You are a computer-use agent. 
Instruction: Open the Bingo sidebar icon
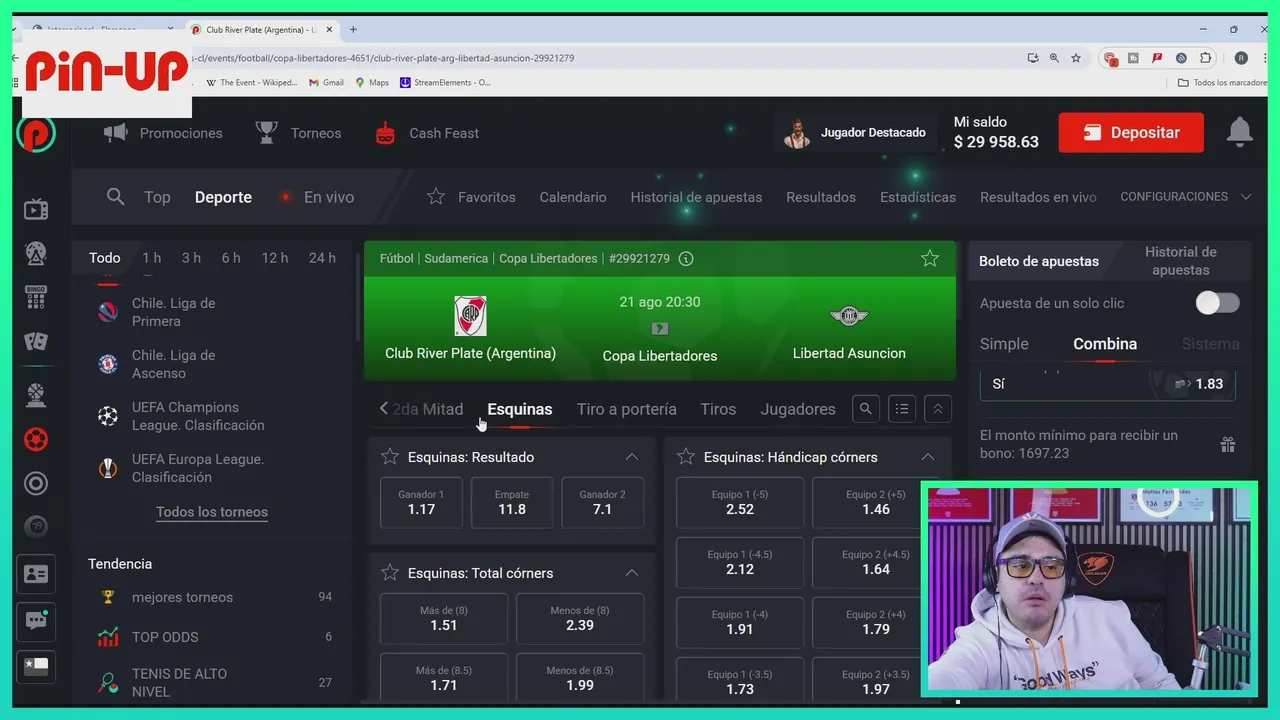click(36, 297)
